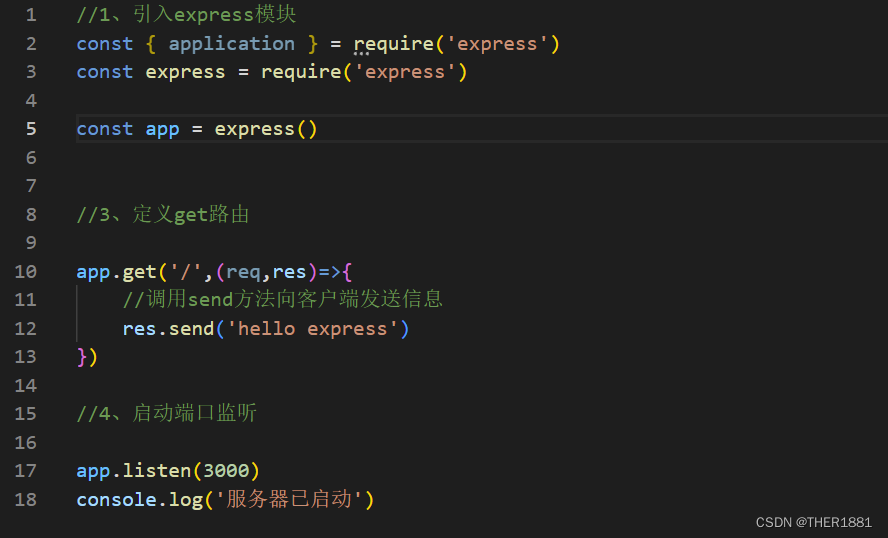The width and height of the screenshot is (888, 538).
Task: Click 'require' with dotted underline on line 2
Action: click(394, 44)
